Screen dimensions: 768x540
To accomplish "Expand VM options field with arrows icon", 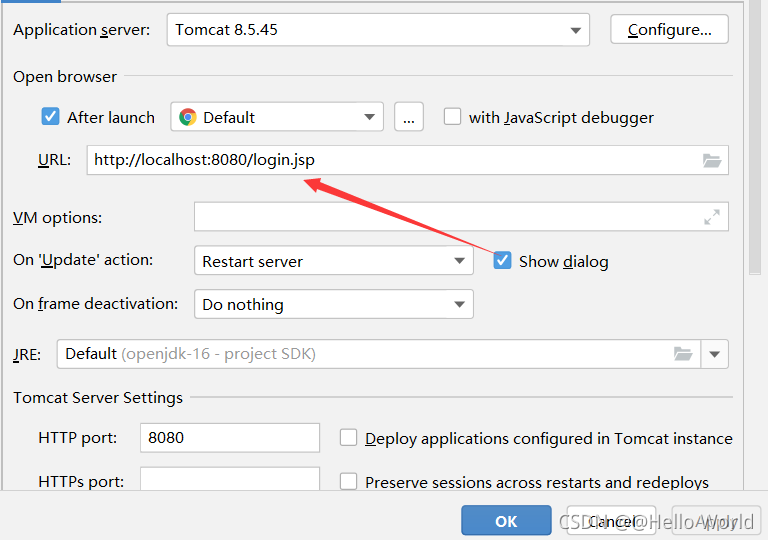I will (712, 217).
